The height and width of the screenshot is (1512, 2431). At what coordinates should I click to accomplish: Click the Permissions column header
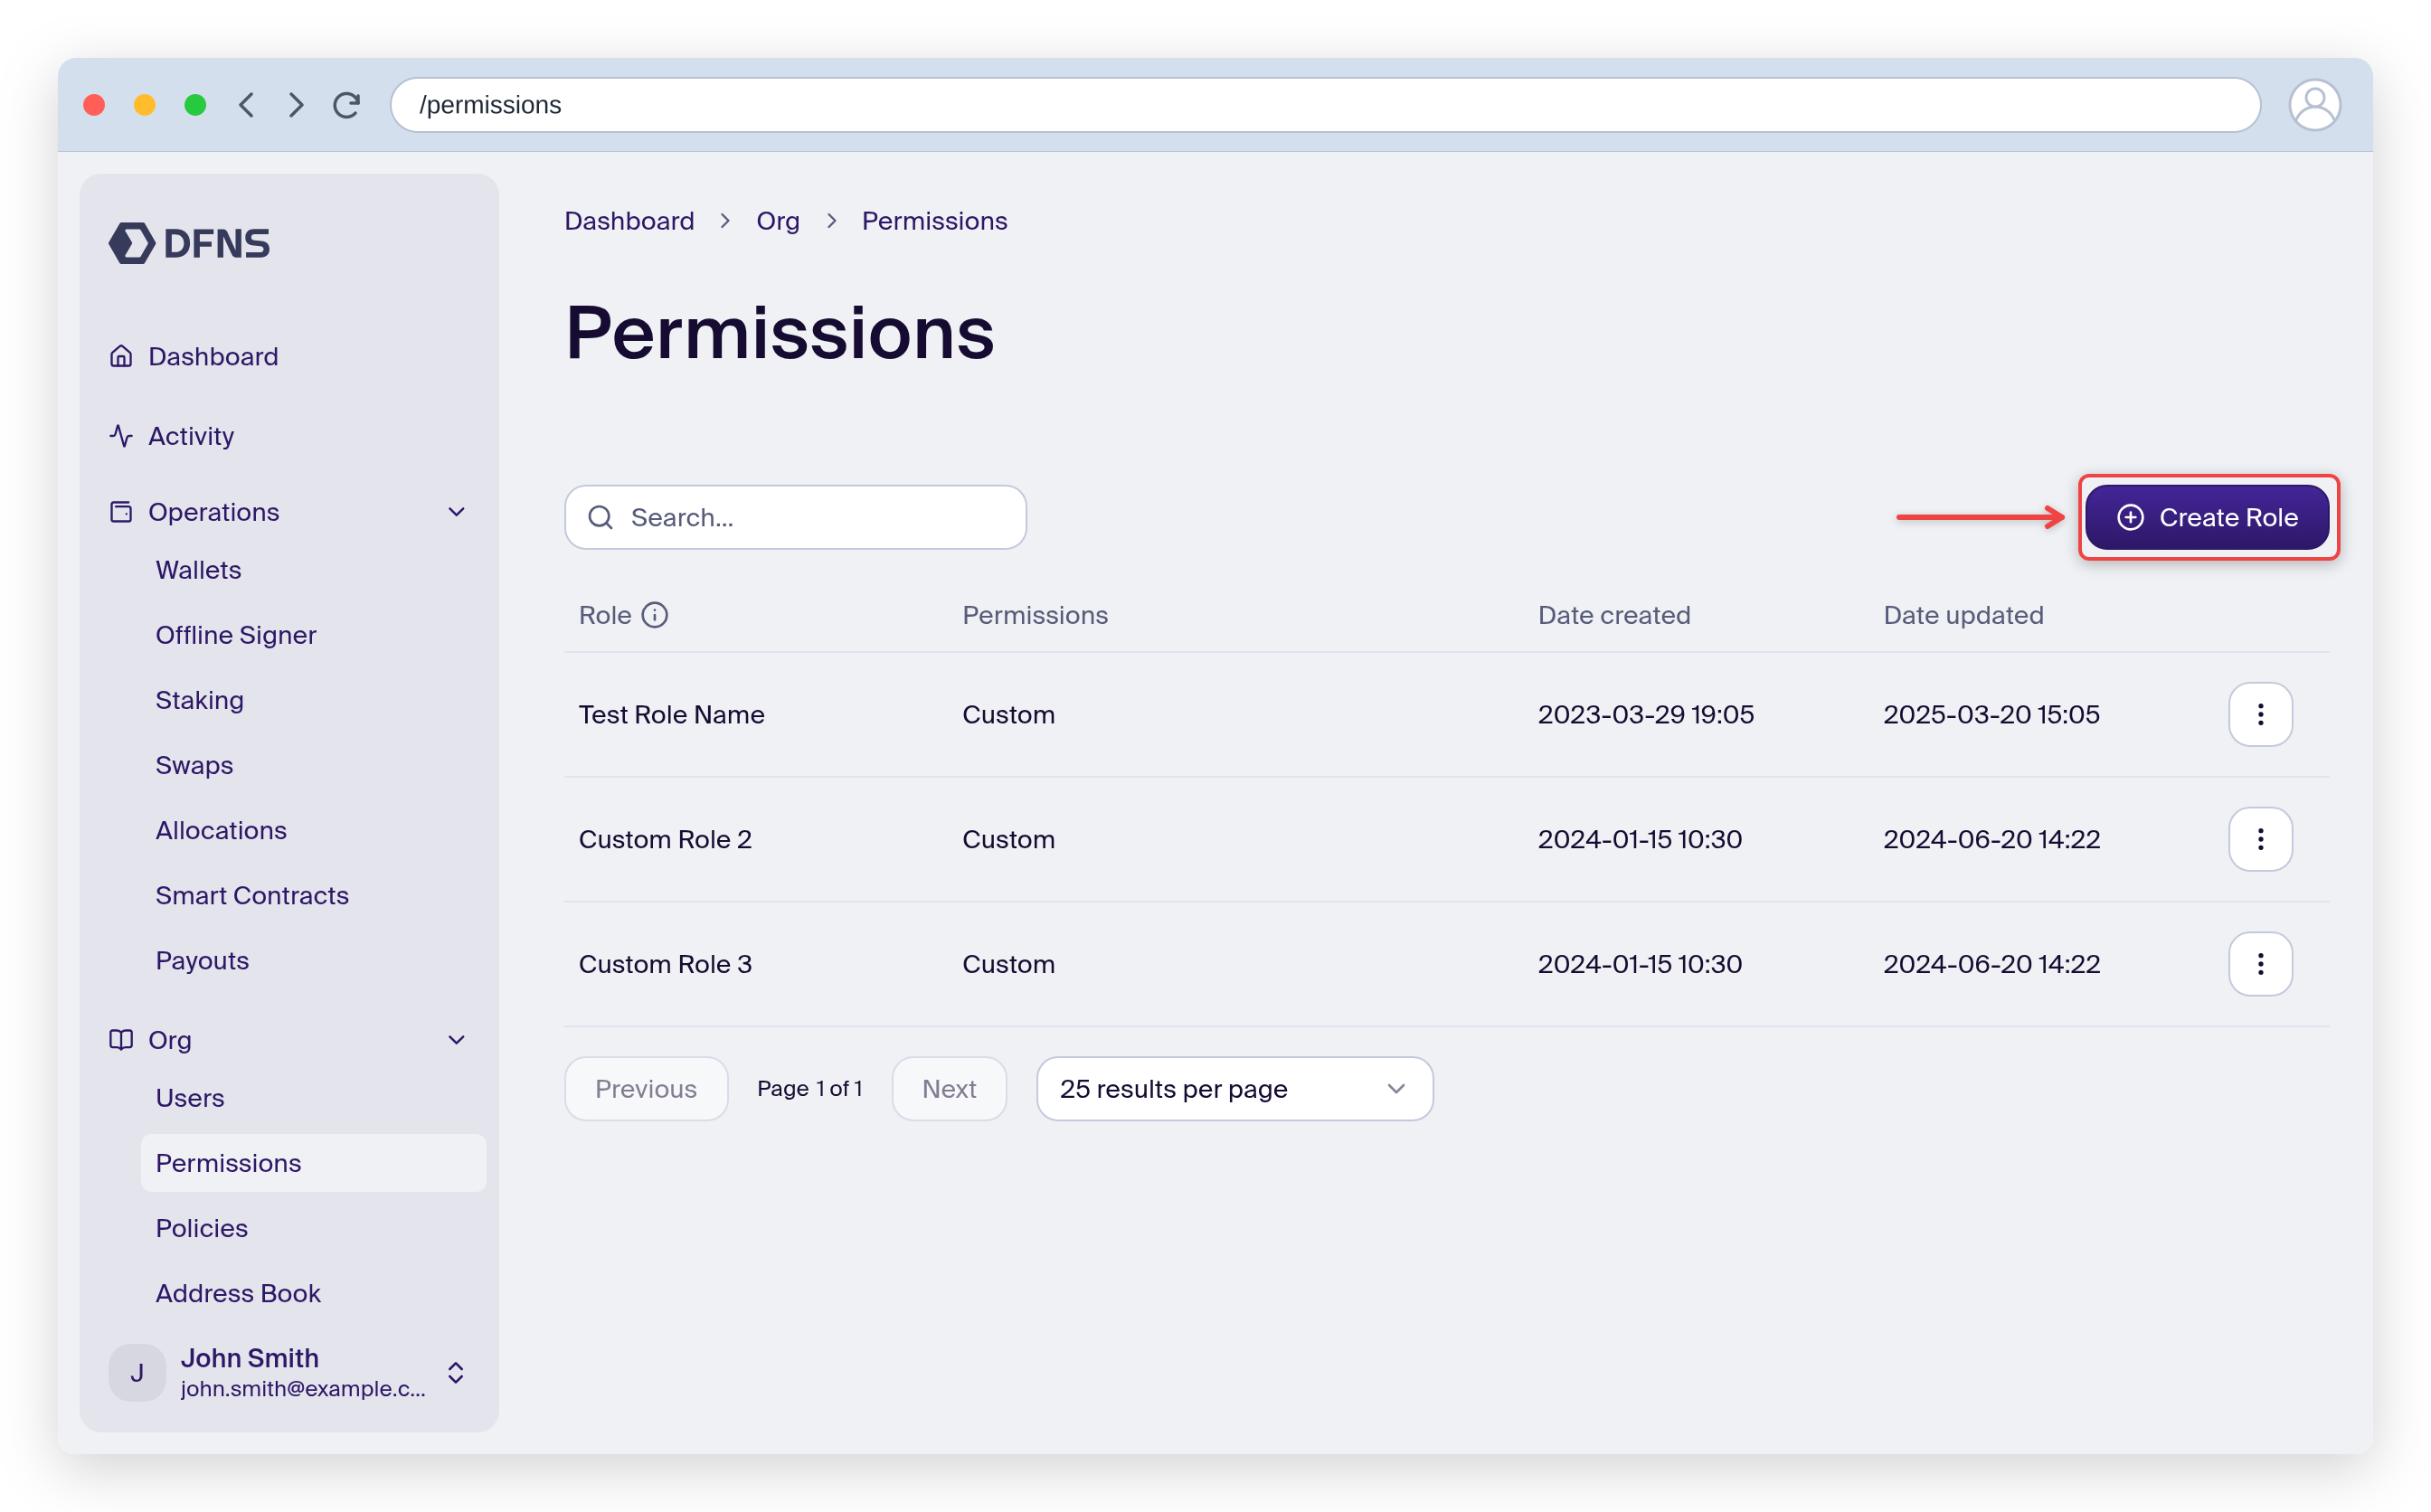(1035, 615)
